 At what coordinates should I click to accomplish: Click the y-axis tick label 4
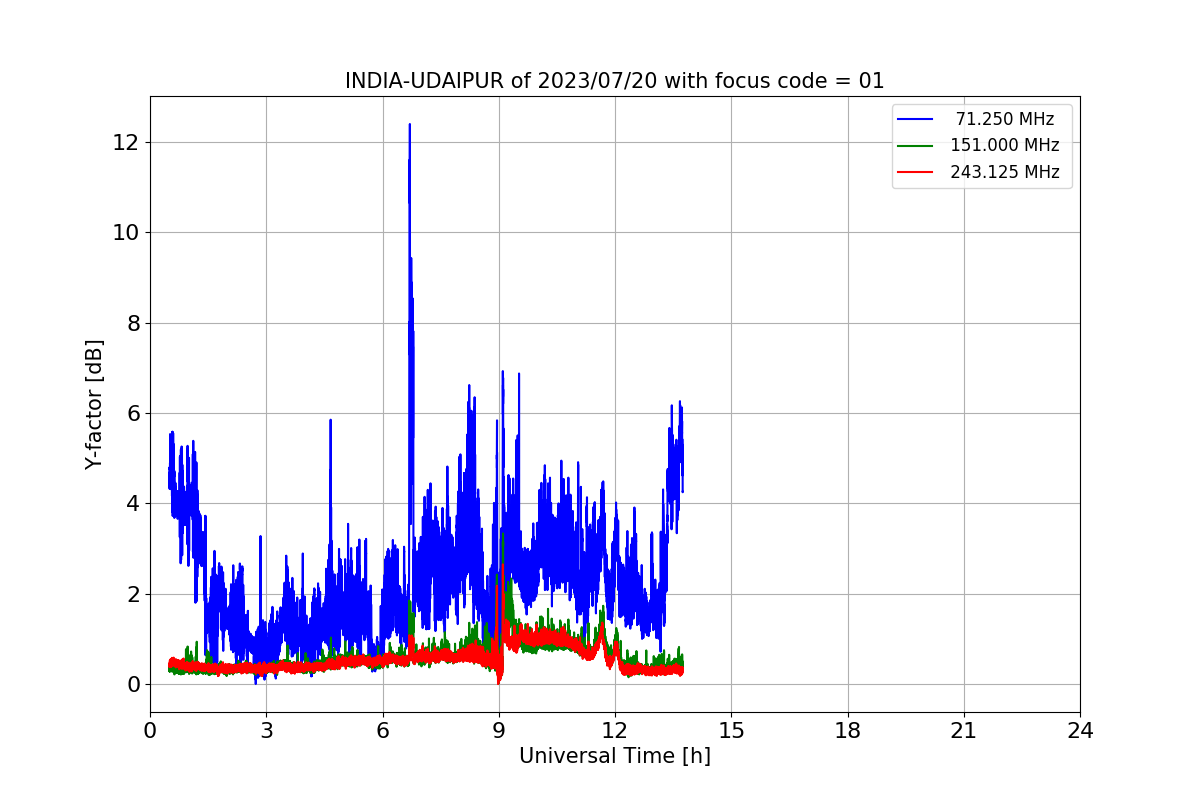coord(132,504)
